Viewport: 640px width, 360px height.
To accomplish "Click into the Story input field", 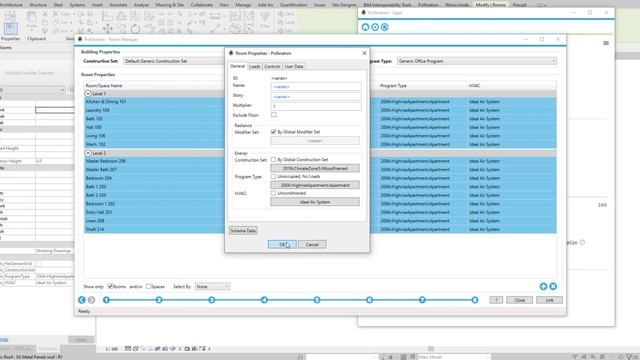I will [316, 96].
